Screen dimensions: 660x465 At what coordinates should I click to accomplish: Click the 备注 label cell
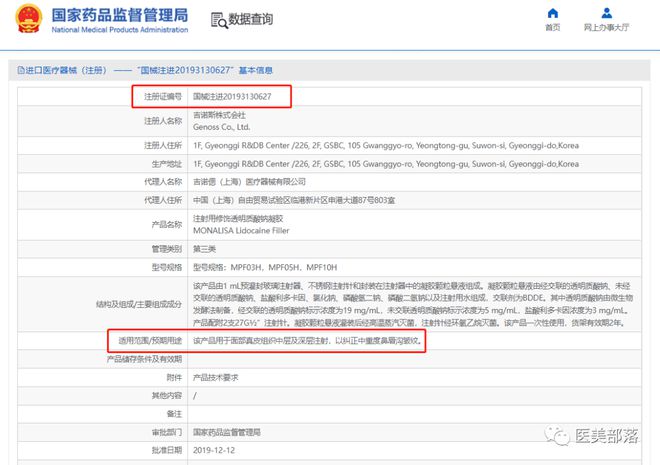174,414
